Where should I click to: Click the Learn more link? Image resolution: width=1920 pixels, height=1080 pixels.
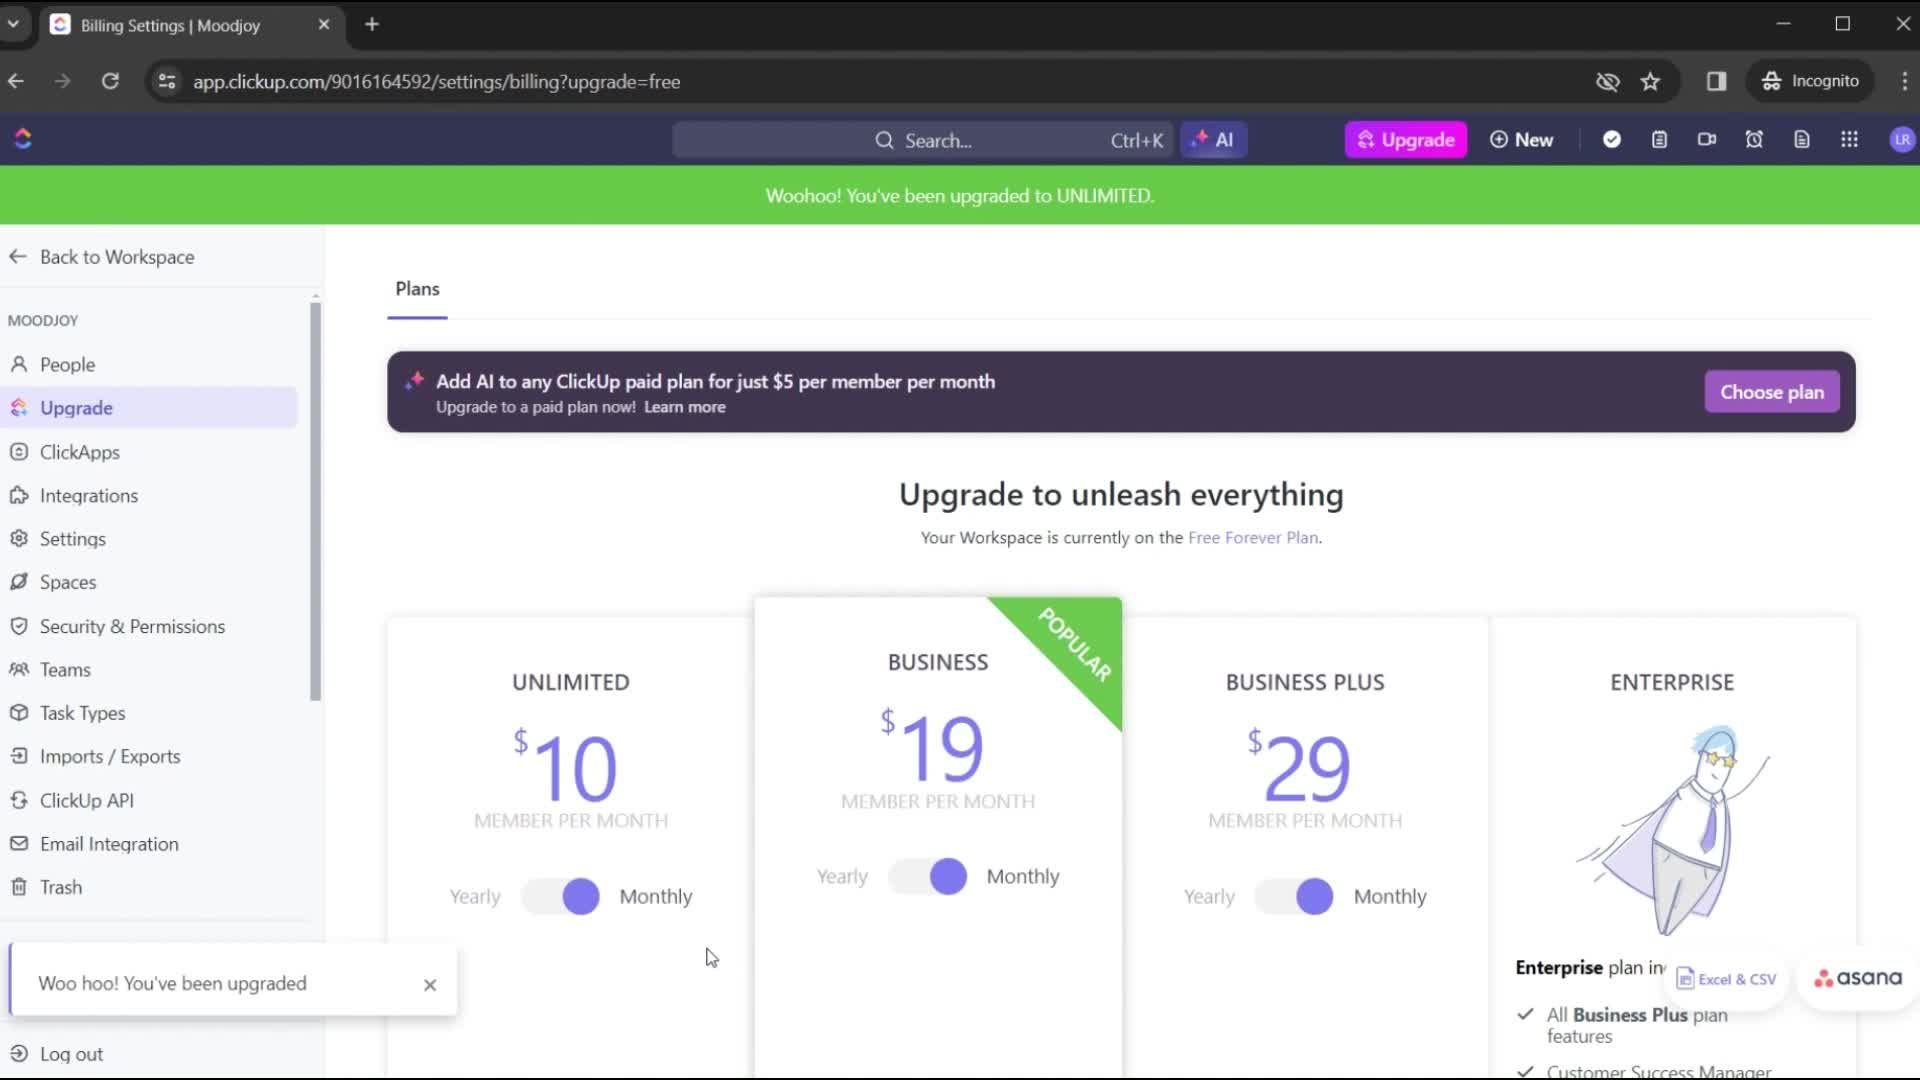[x=685, y=407]
